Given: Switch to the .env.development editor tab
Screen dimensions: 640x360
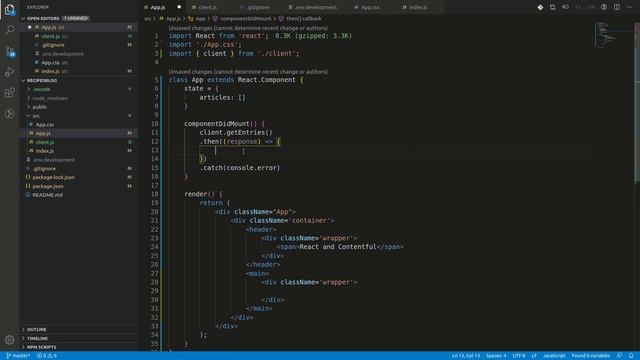Looking at the screenshot, I should point(314,7).
